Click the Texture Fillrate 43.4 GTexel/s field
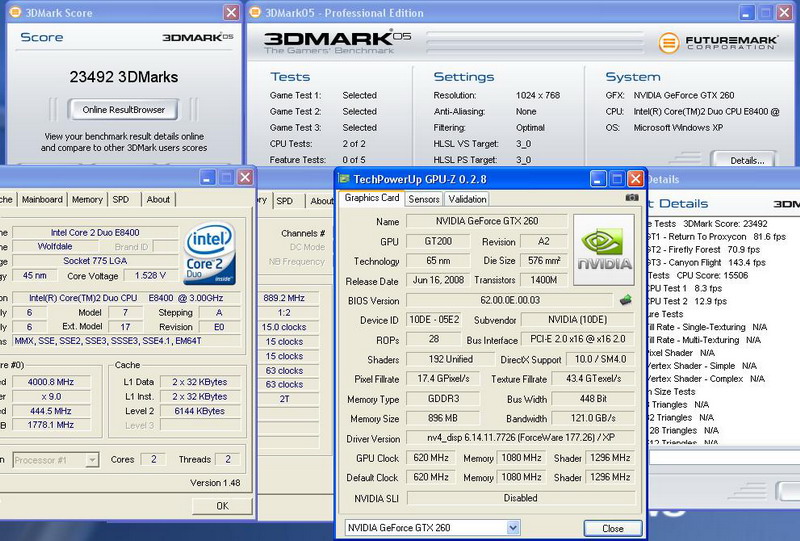The height and width of the screenshot is (541, 800). [x=593, y=379]
